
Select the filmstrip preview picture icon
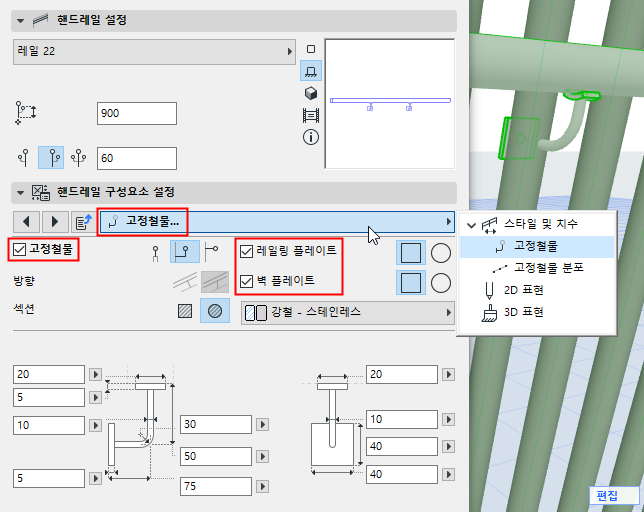pos(311,115)
